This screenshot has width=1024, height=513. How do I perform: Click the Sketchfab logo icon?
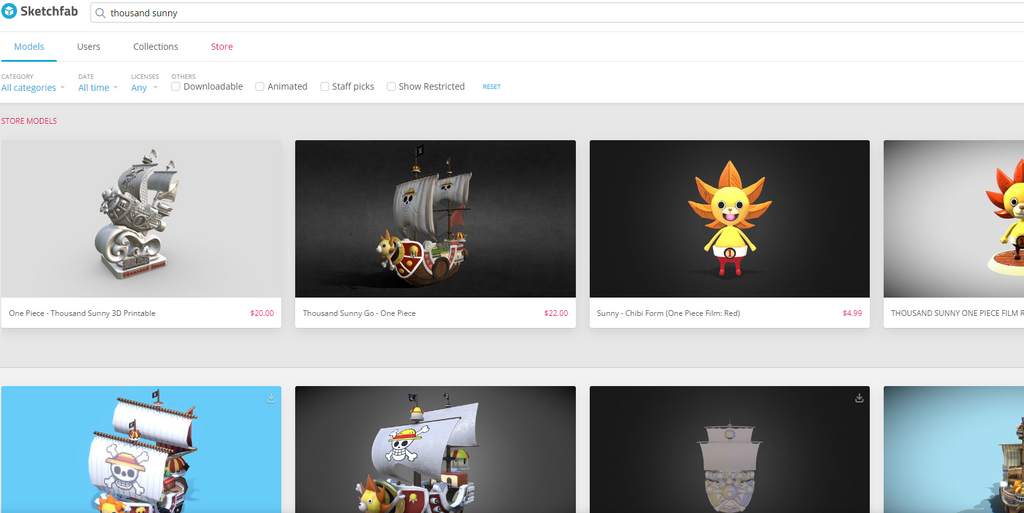tap(9, 11)
